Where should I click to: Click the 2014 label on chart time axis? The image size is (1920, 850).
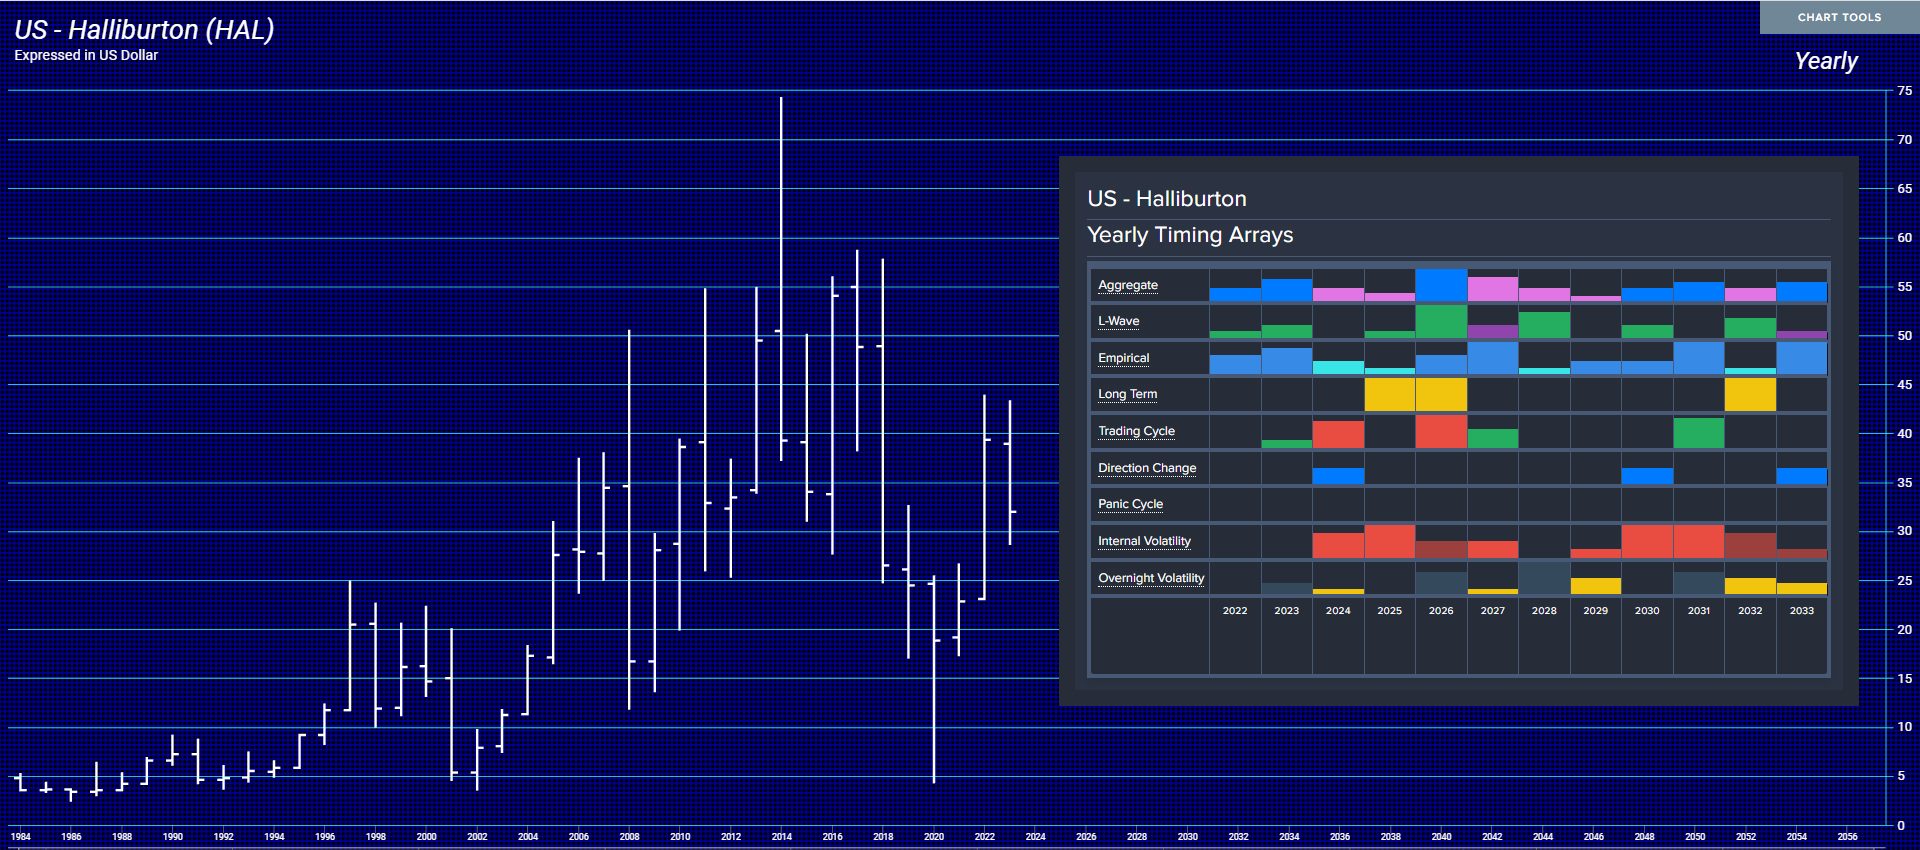pos(782,836)
